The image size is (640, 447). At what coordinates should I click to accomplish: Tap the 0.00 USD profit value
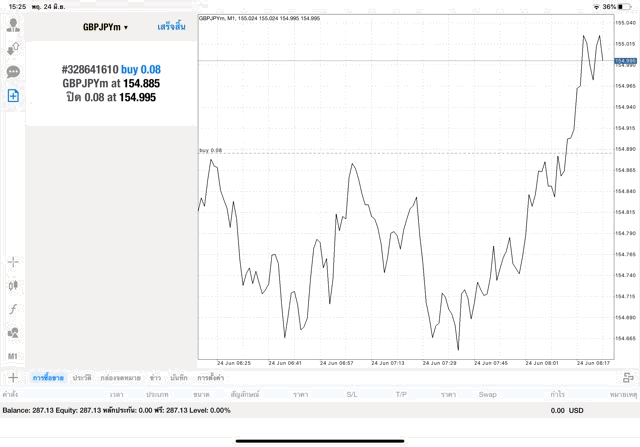[x=567, y=410]
